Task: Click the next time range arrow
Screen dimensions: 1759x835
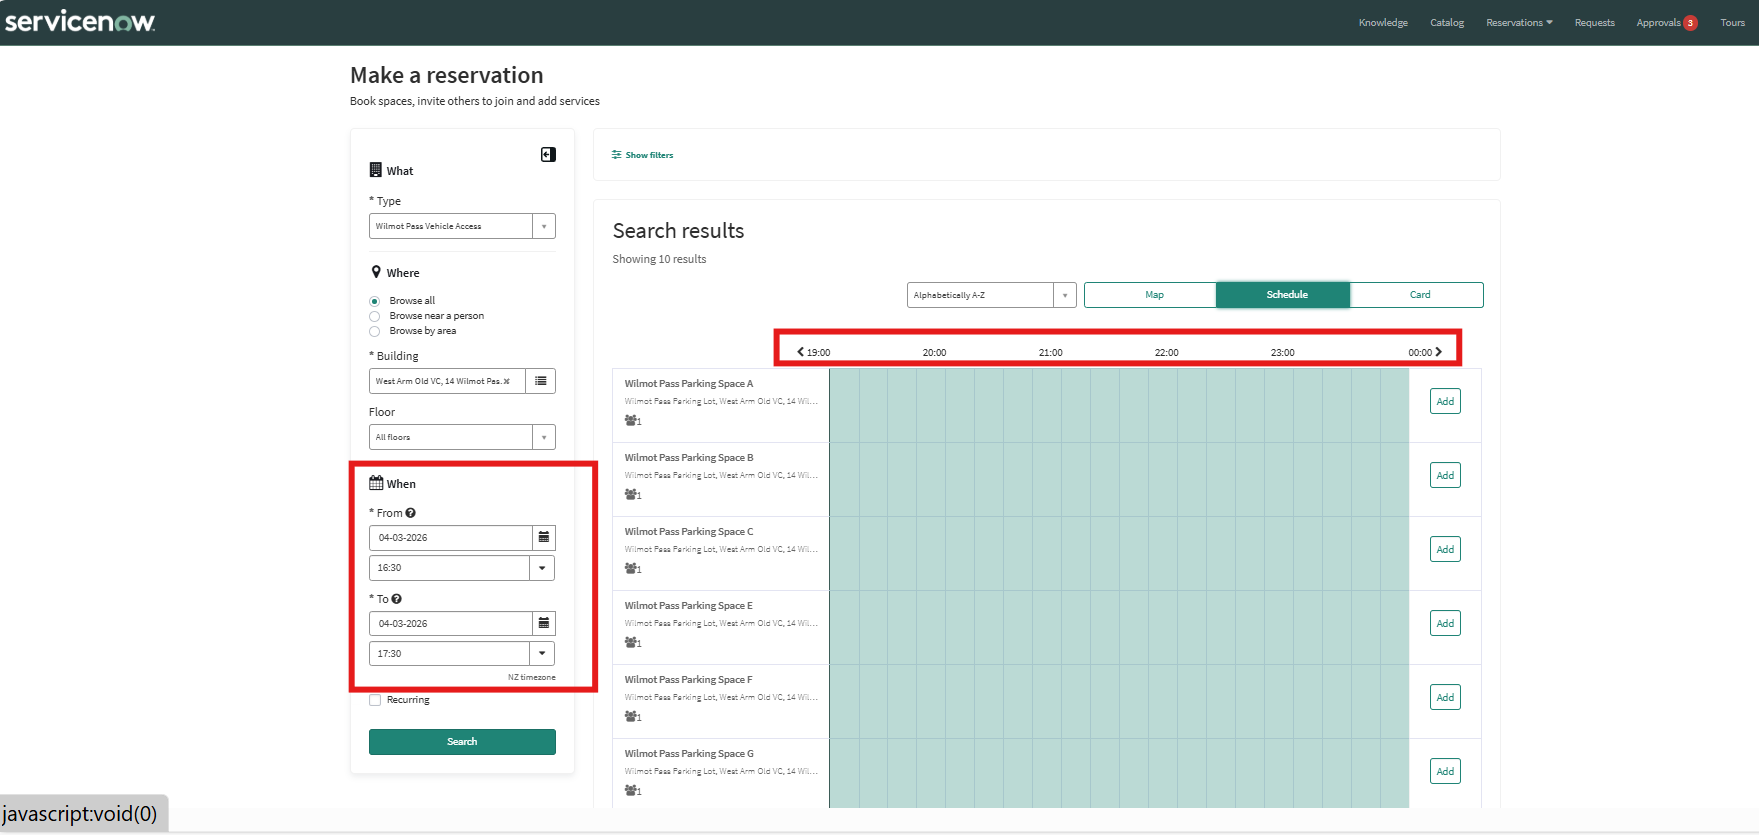Action: click(1439, 352)
